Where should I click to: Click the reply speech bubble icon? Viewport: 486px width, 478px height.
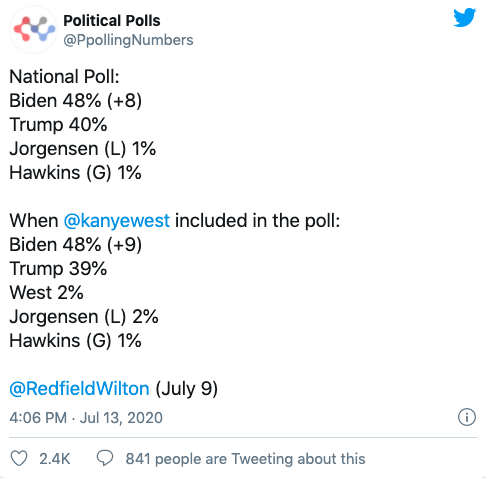coord(105,458)
